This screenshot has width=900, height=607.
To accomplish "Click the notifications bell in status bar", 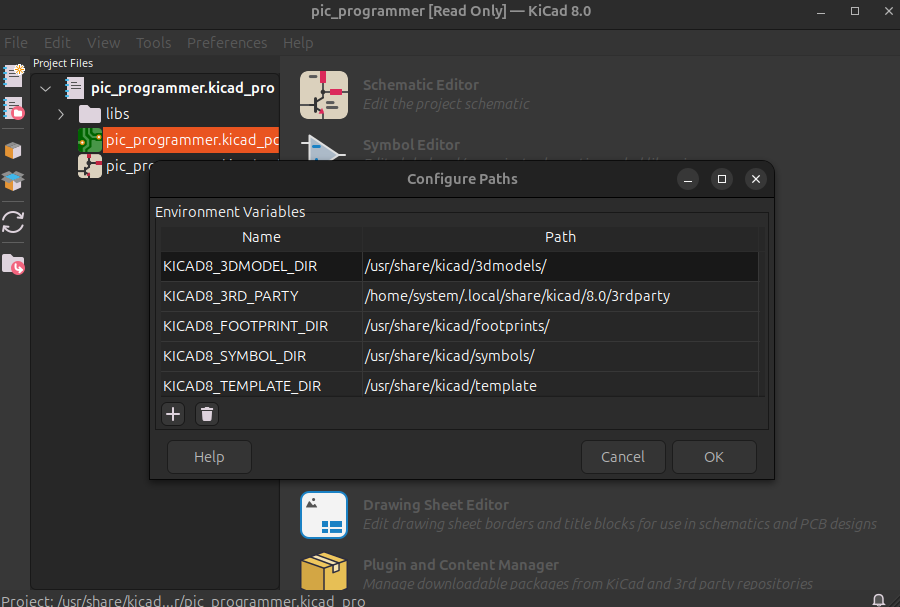I will click(878, 600).
